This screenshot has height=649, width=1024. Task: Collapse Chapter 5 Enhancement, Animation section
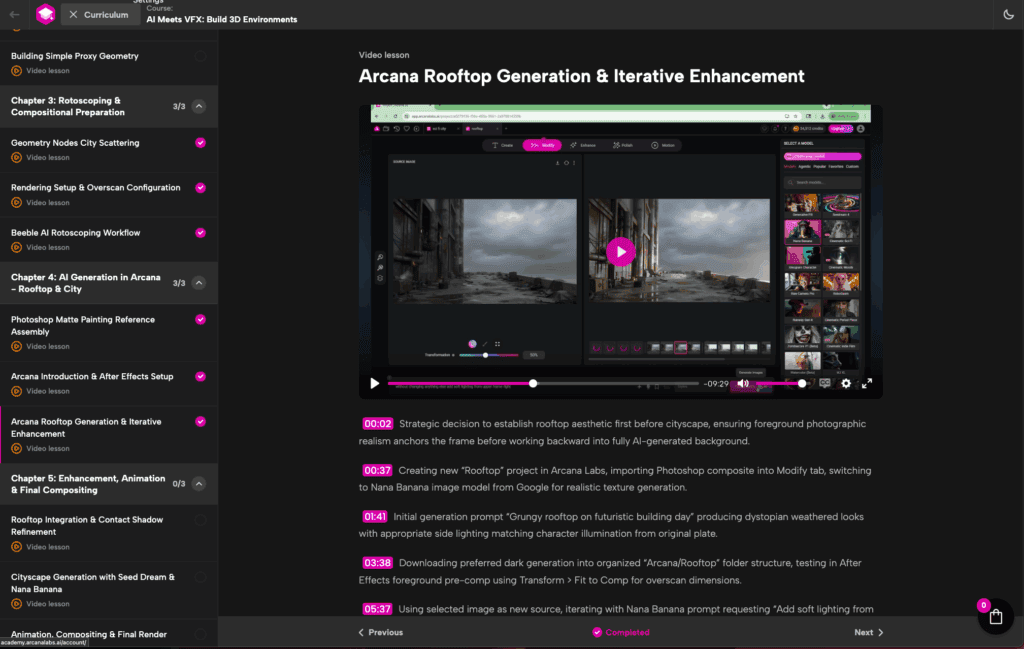click(199, 484)
